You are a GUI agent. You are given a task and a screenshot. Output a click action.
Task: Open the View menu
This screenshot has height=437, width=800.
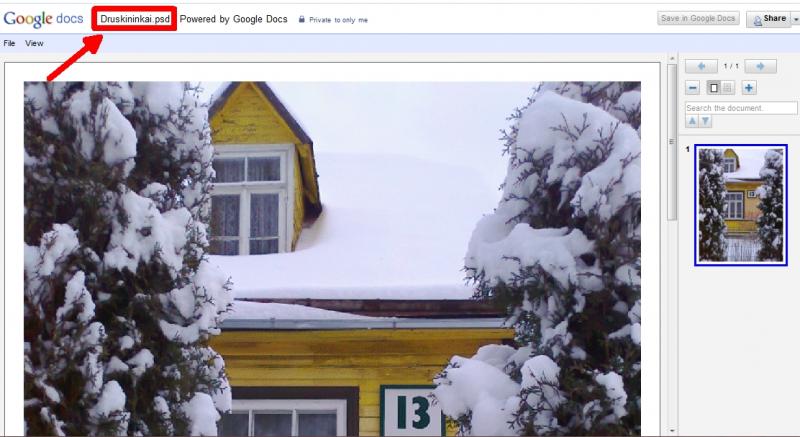coord(34,43)
